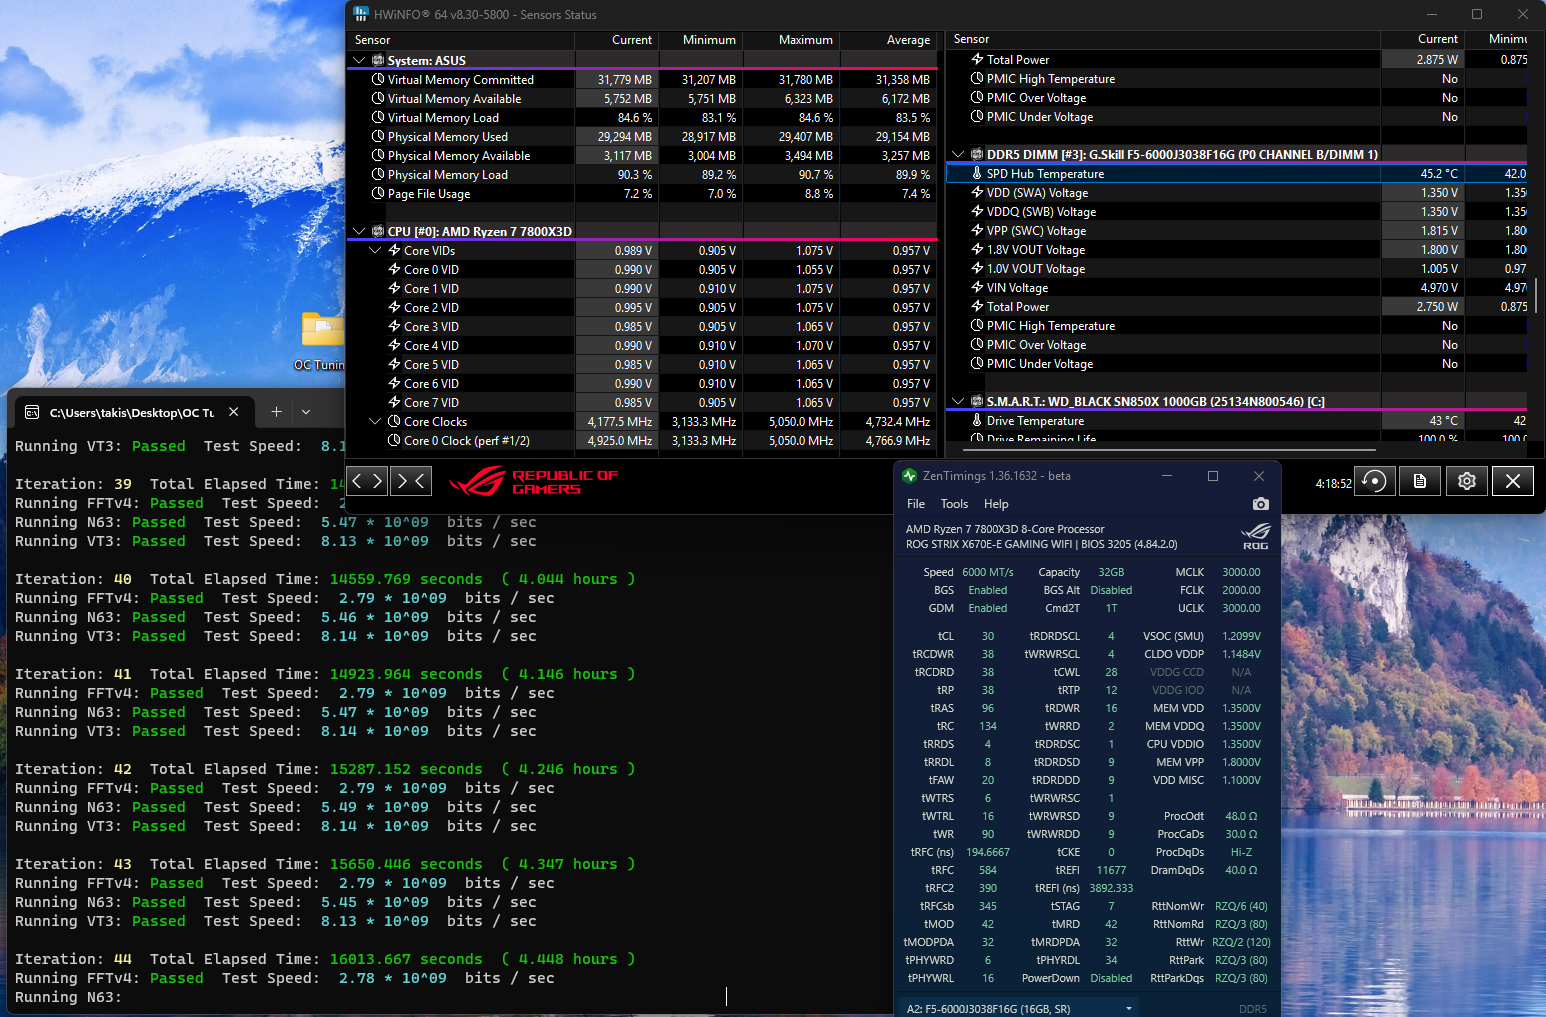The width and height of the screenshot is (1546, 1017).
Task: Click the PMIC Over Voltage icon under DIMM #3
Action: point(977,344)
